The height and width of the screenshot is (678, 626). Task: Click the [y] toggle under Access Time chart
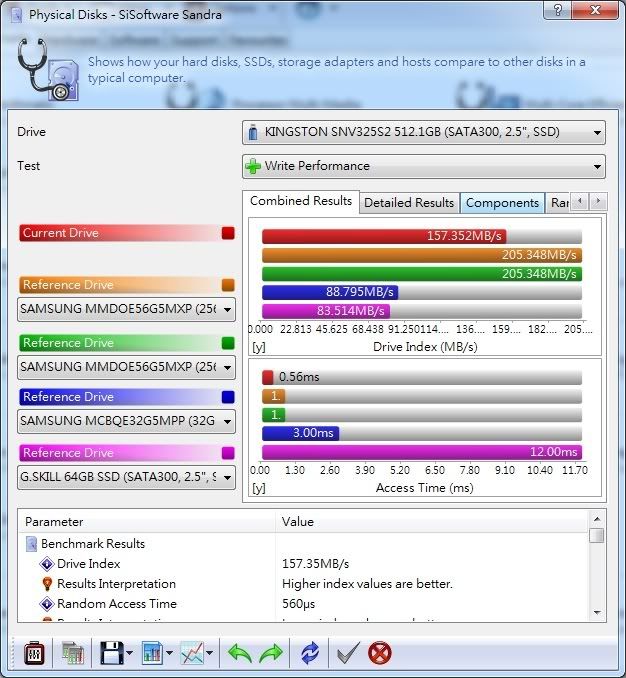(259, 488)
